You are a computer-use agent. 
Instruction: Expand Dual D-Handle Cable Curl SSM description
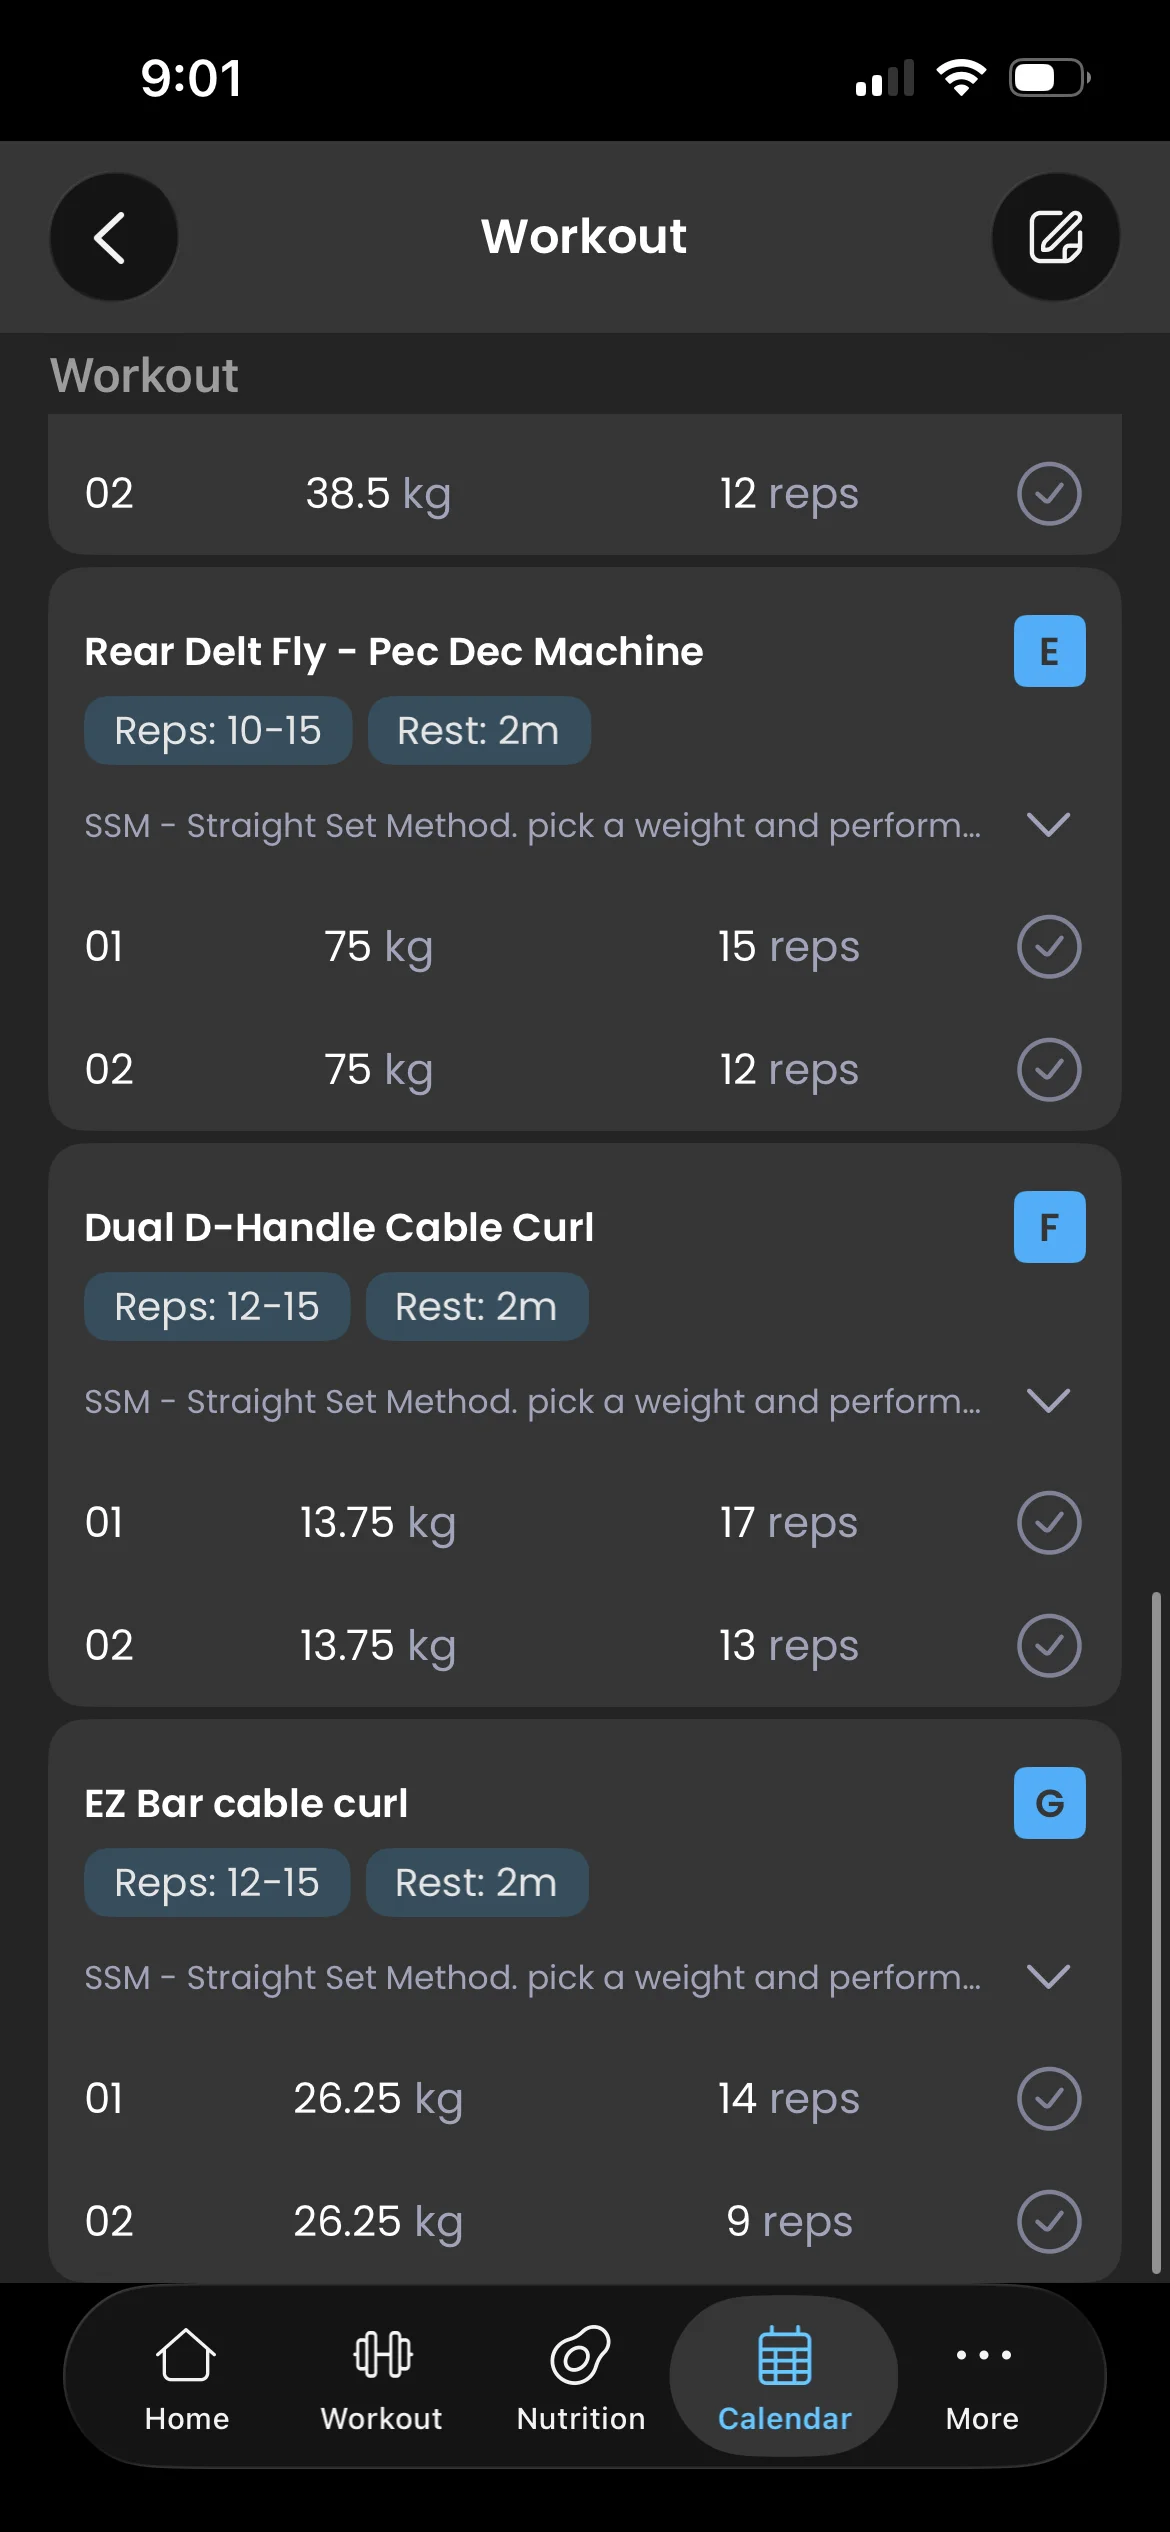pyautogui.click(x=1049, y=1401)
